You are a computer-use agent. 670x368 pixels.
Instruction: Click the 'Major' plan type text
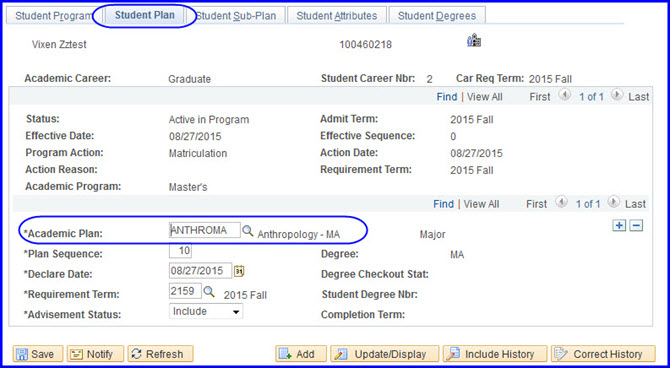pos(432,235)
